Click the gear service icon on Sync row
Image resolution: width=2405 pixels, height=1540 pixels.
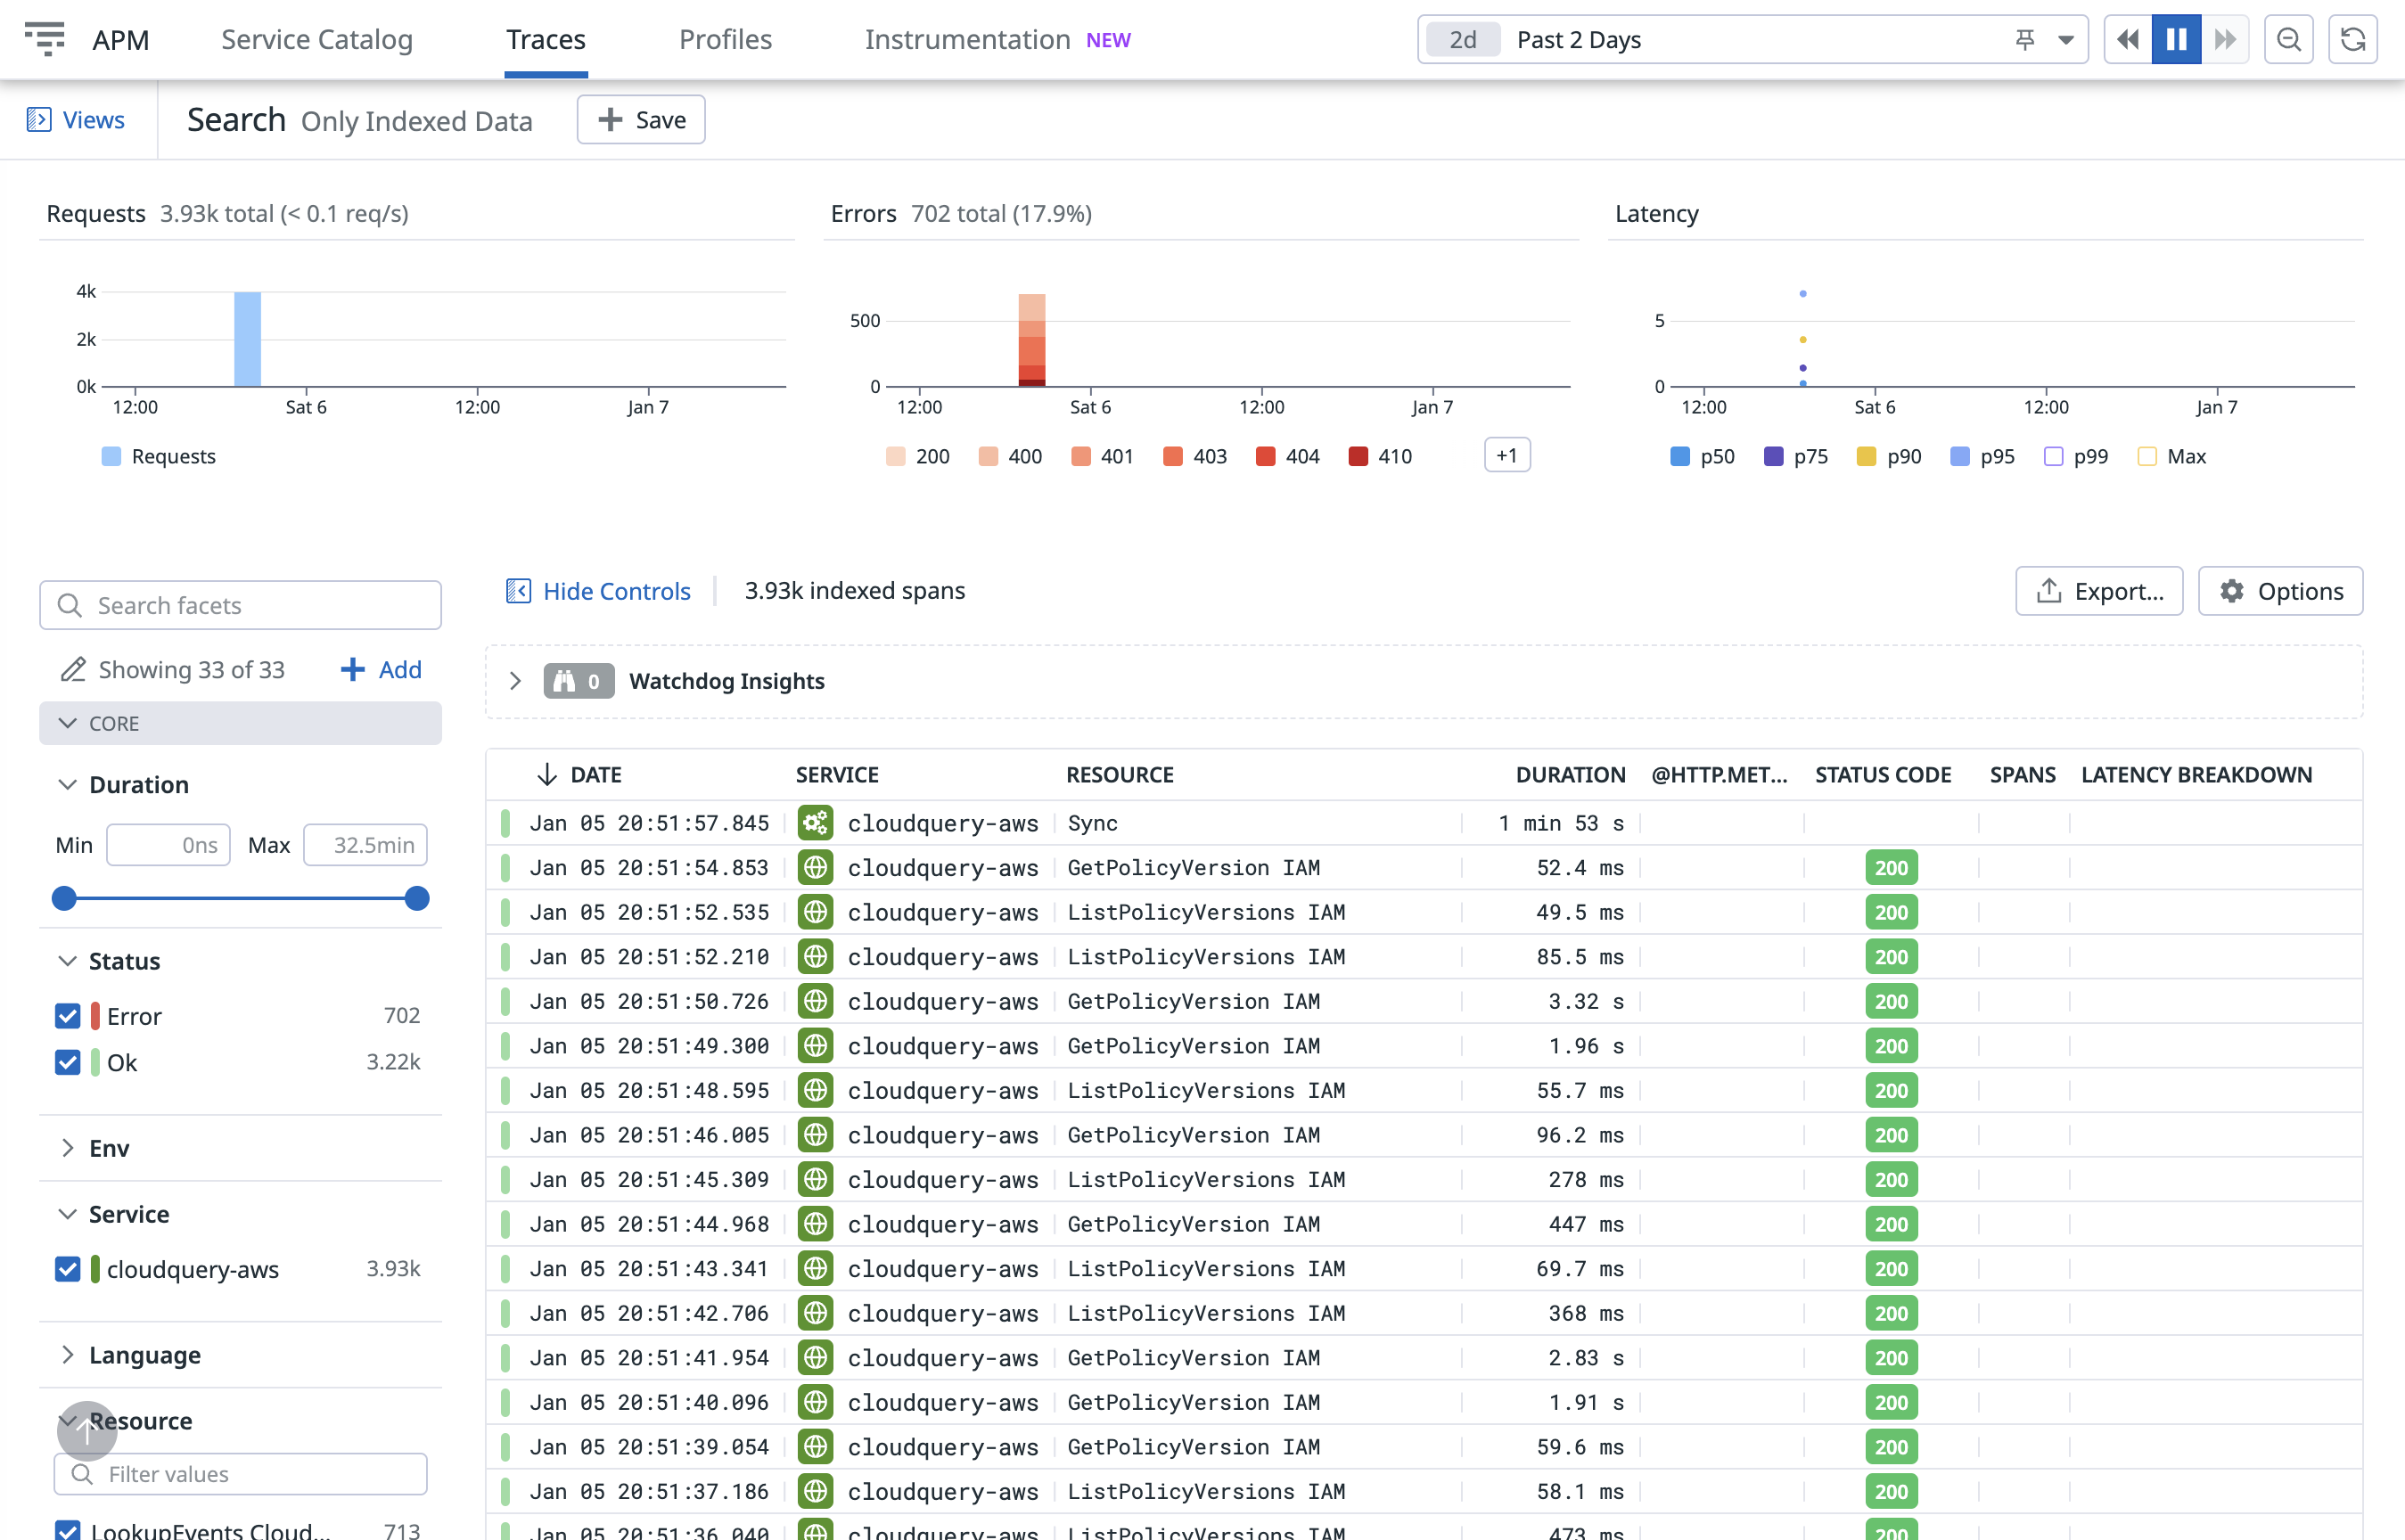point(816,823)
